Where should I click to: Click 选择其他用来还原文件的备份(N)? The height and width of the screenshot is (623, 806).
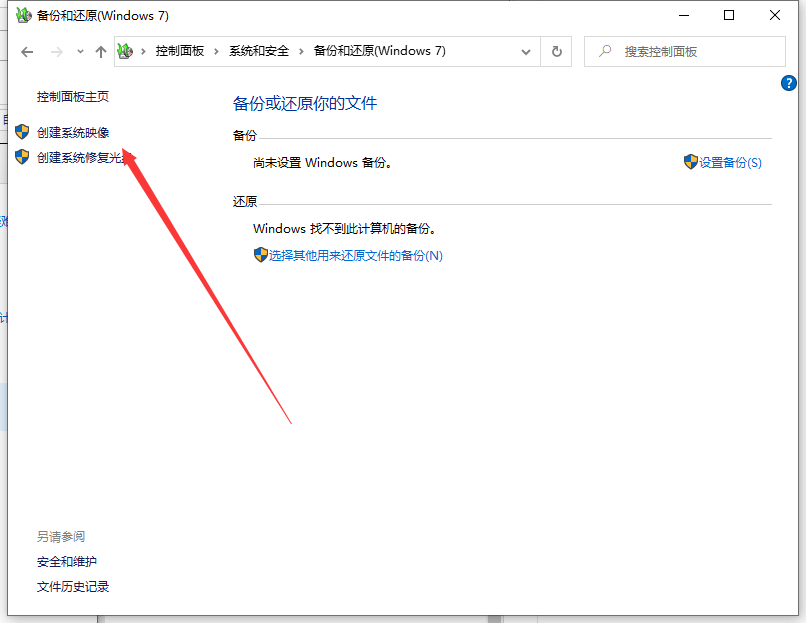[x=355, y=255]
